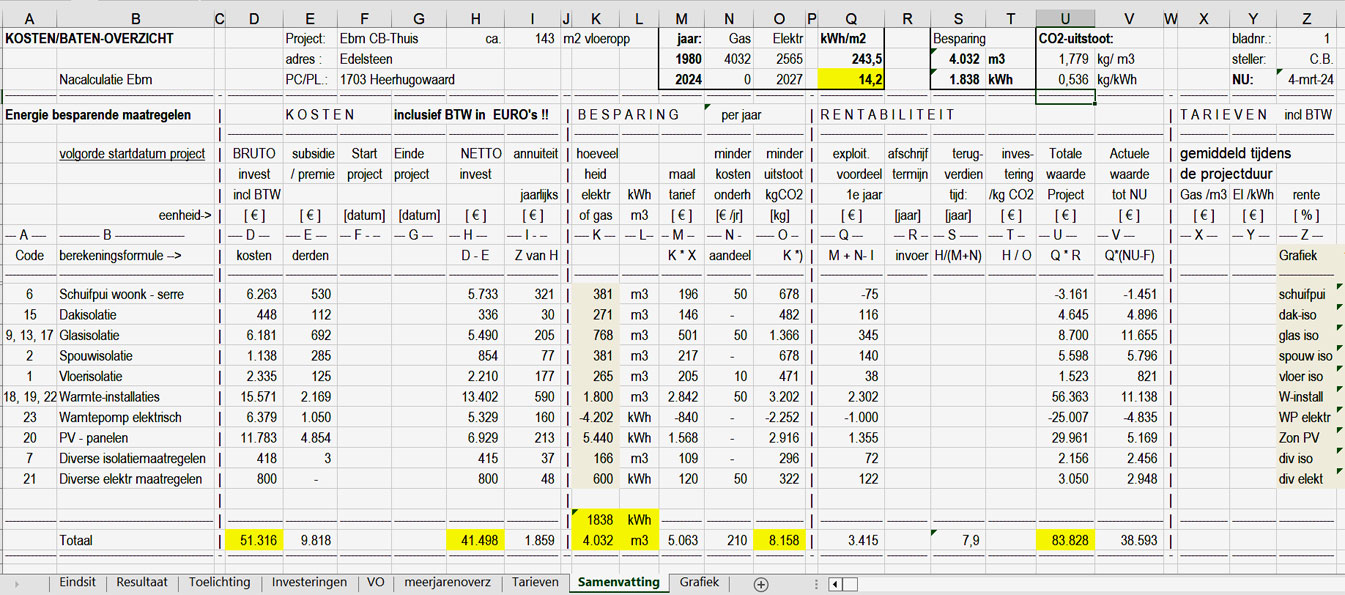Select the PV - panelen row label
This screenshot has height=595, width=1345.
point(93,438)
